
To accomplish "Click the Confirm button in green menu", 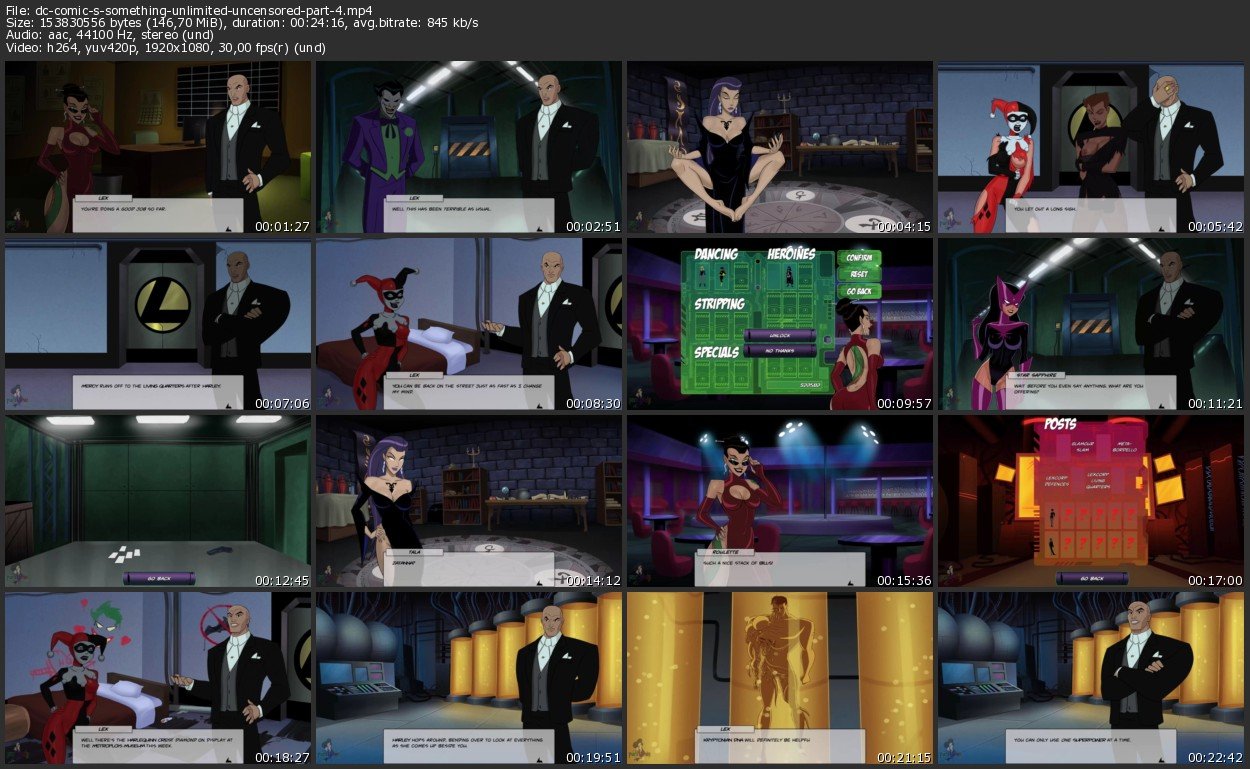I will tap(858, 257).
